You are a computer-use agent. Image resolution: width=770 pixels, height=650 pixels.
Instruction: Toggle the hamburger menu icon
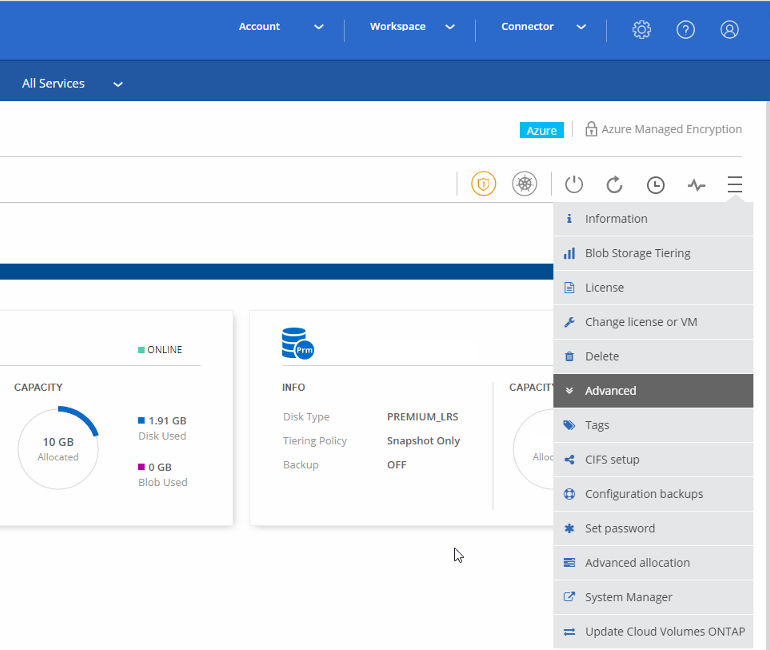(x=735, y=184)
